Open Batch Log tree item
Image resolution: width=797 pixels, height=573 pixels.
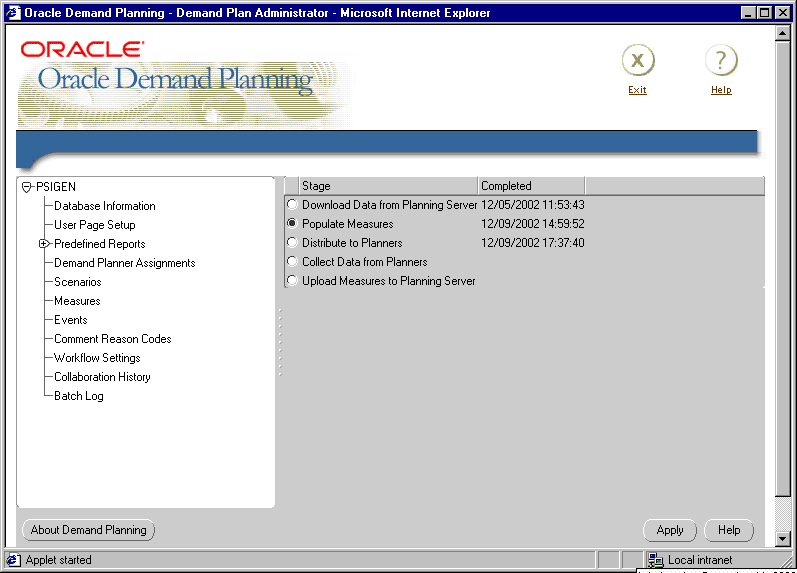coord(79,396)
